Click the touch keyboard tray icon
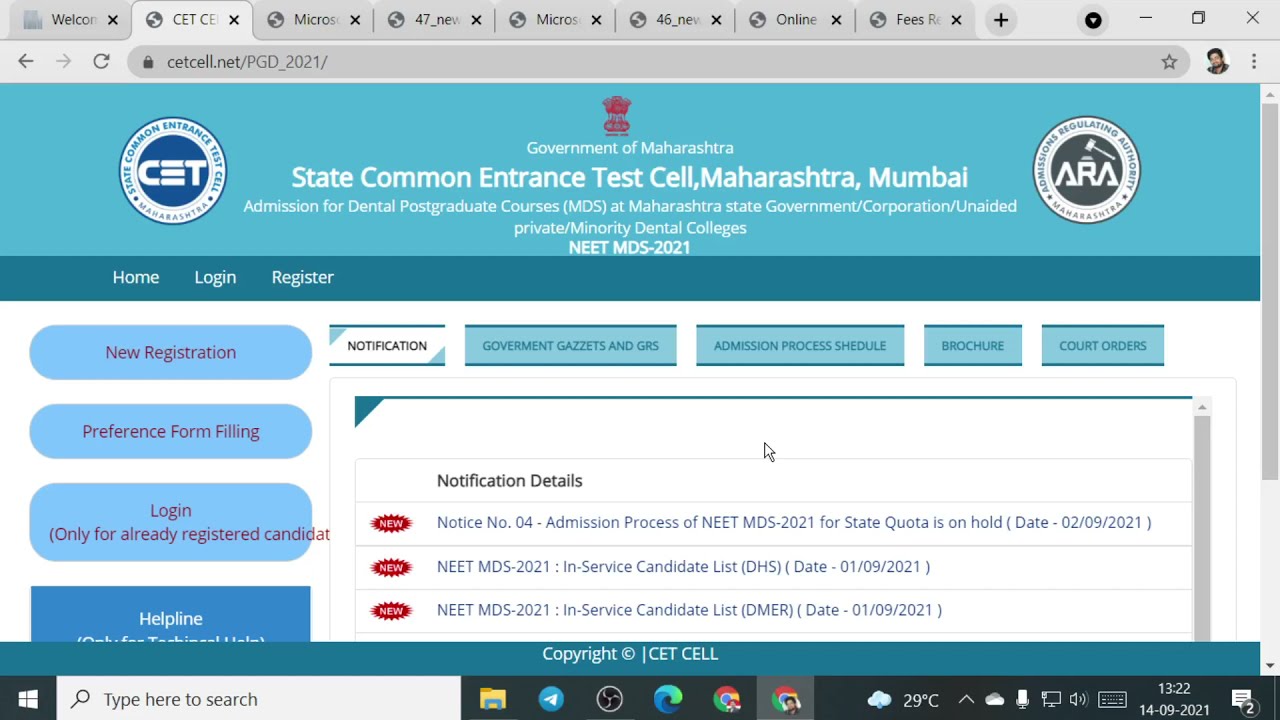The width and height of the screenshot is (1280, 720). click(x=1112, y=699)
